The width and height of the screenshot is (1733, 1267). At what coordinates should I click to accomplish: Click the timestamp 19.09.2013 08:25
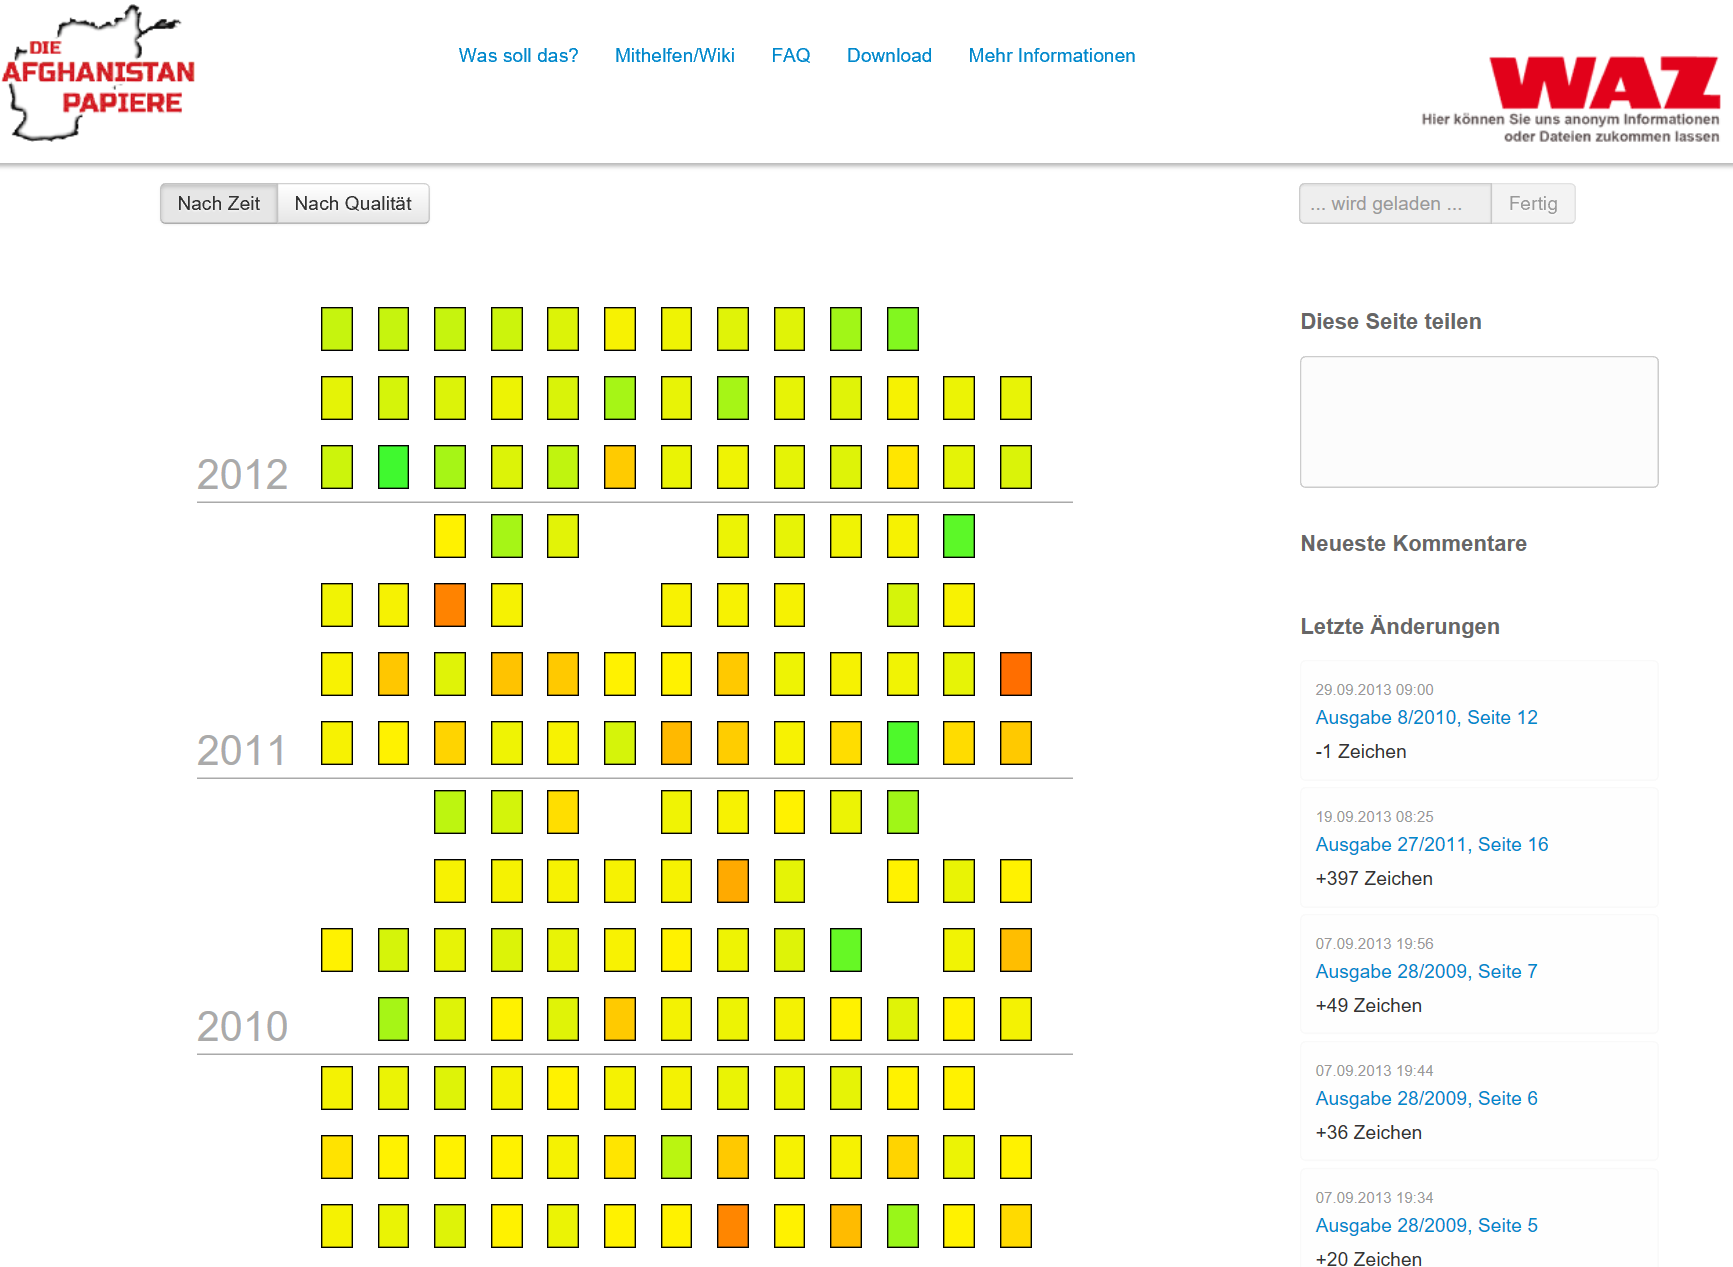[1374, 817]
